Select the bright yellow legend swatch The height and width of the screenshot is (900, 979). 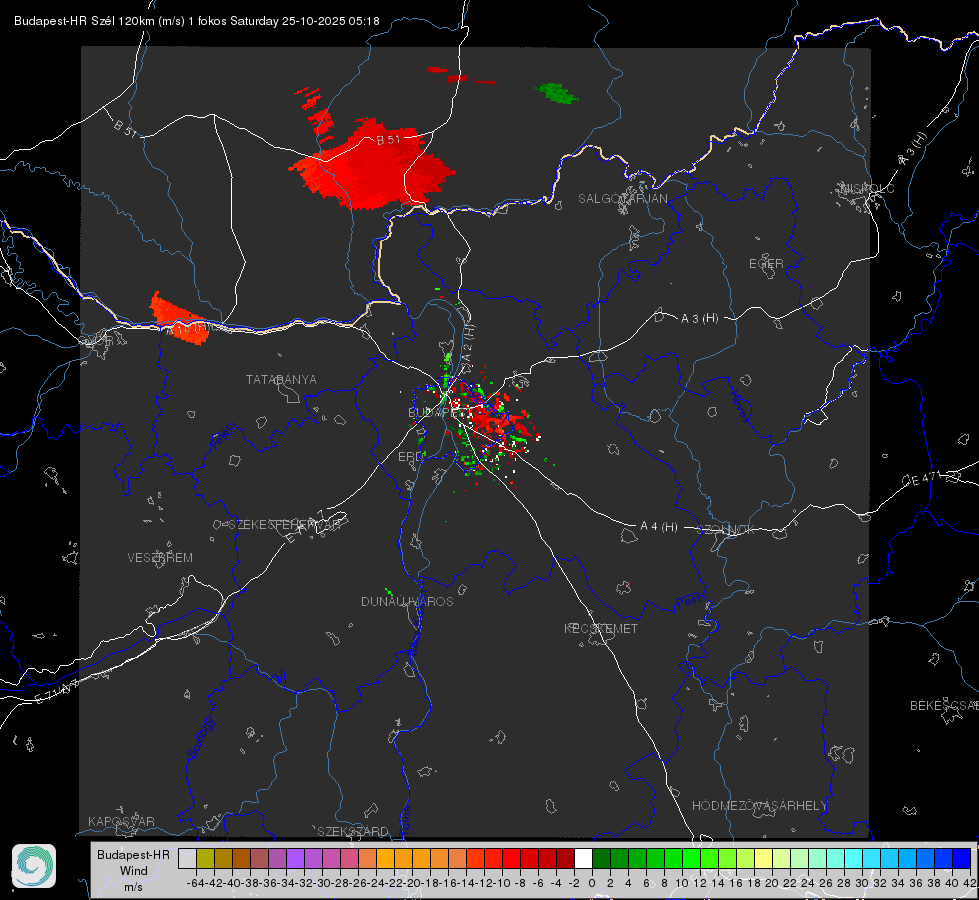(x=764, y=858)
